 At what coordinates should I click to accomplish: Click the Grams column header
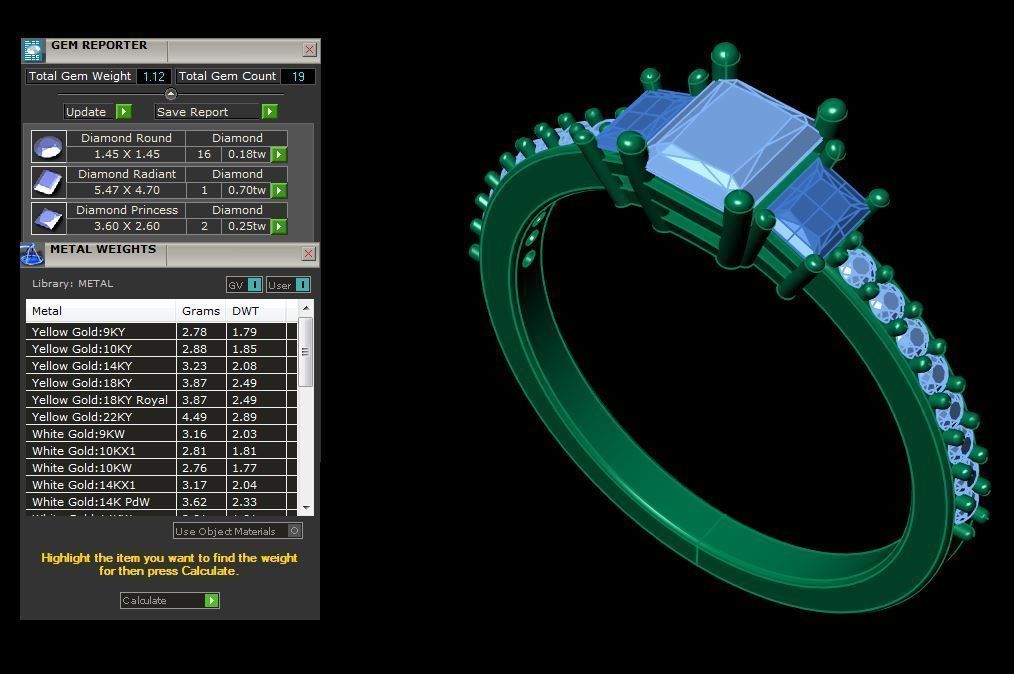(x=201, y=311)
